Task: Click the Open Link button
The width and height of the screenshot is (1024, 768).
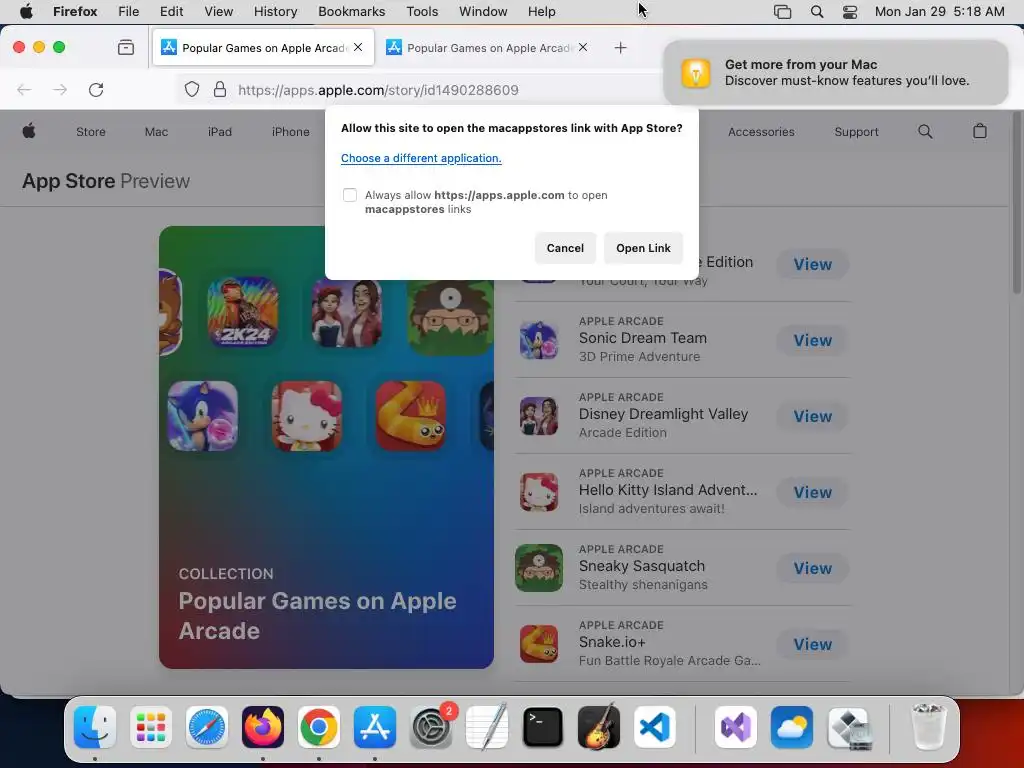Action: [643, 248]
